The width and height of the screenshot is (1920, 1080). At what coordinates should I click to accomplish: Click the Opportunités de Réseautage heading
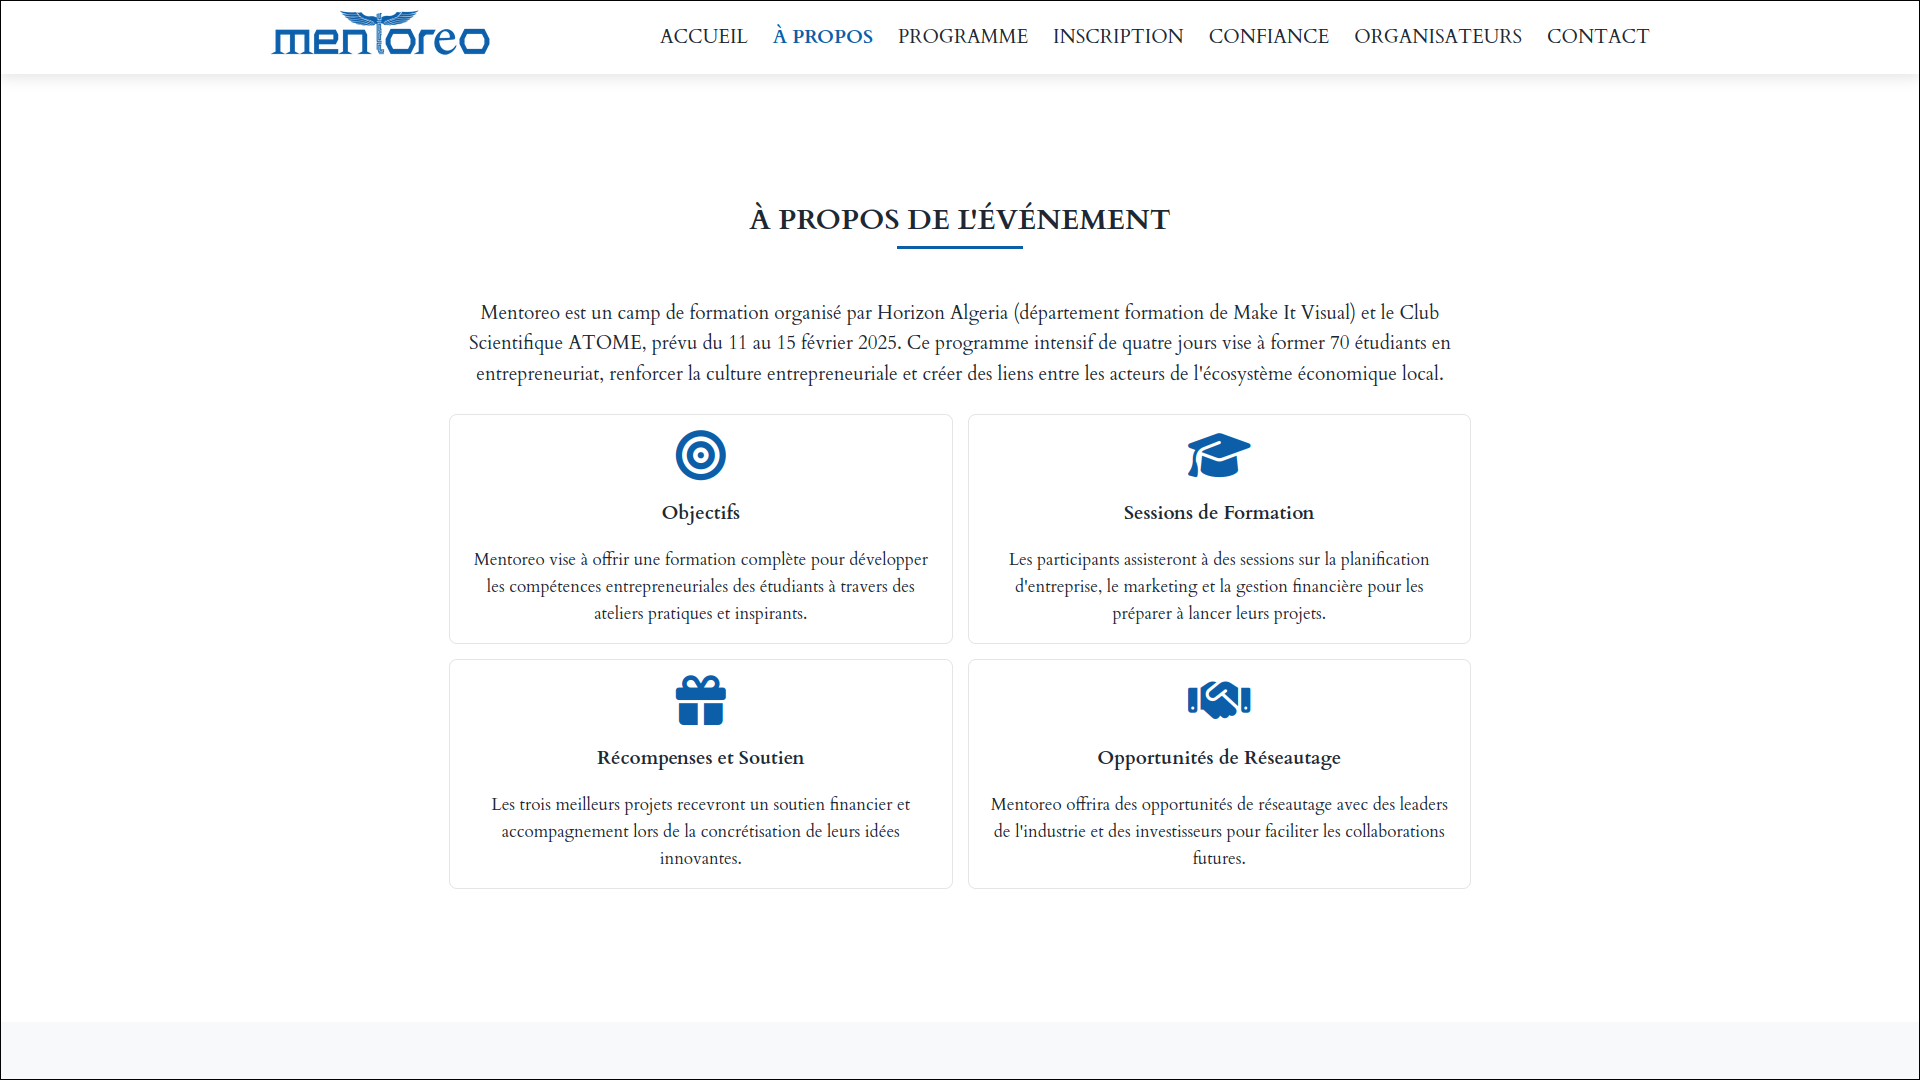click(x=1218, y=757)
